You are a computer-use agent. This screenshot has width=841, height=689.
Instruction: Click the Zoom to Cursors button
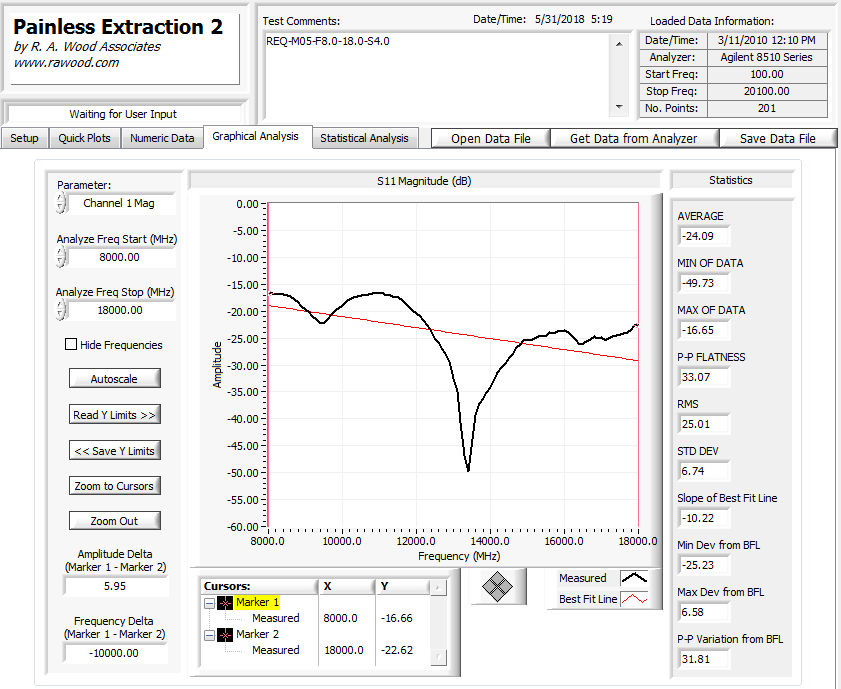pos(114,486)
